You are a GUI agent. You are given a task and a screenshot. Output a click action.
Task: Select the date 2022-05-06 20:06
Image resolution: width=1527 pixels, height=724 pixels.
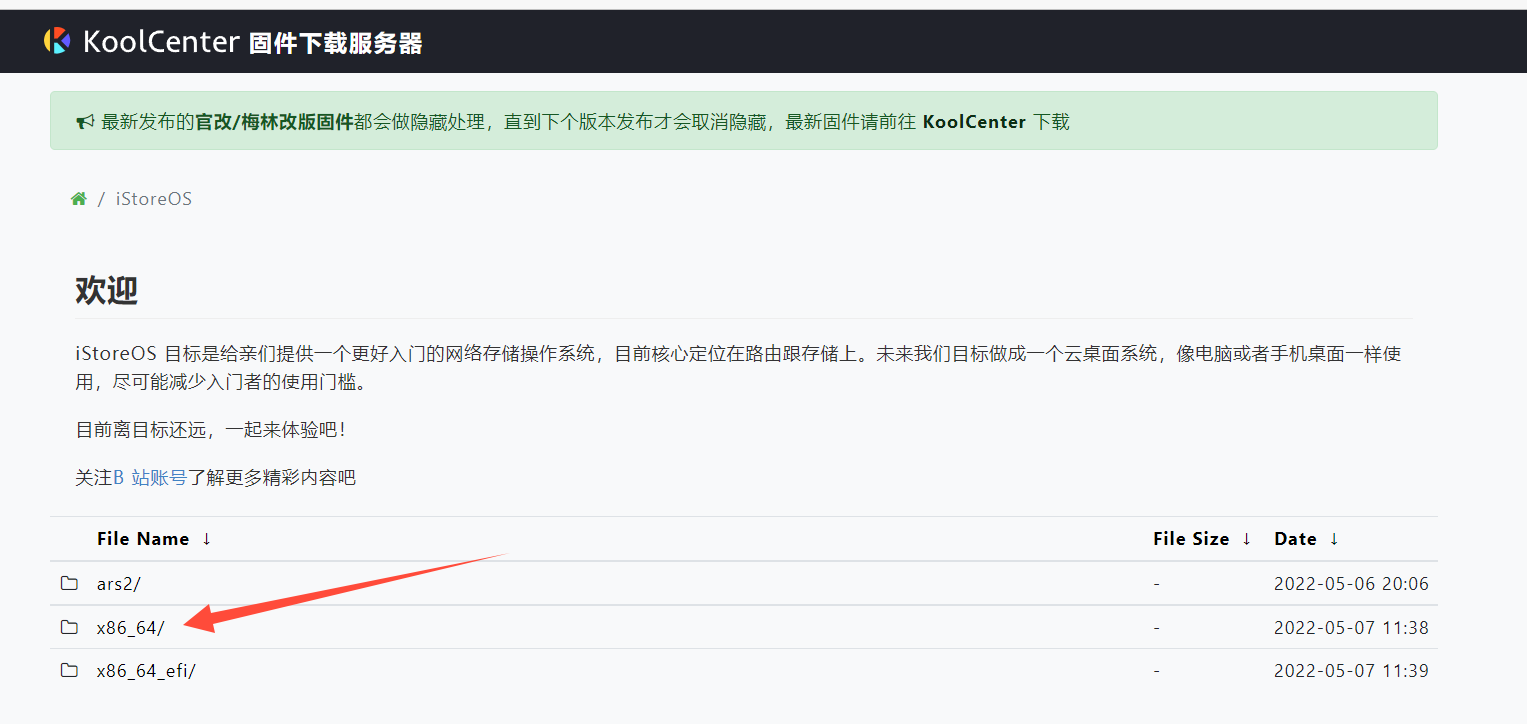[x=1351, y=584]
